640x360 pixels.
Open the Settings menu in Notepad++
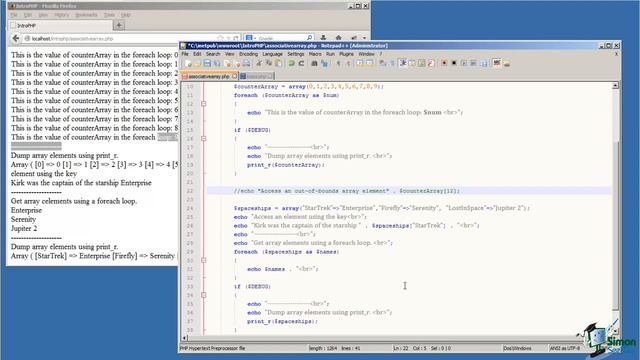(296, 54)
